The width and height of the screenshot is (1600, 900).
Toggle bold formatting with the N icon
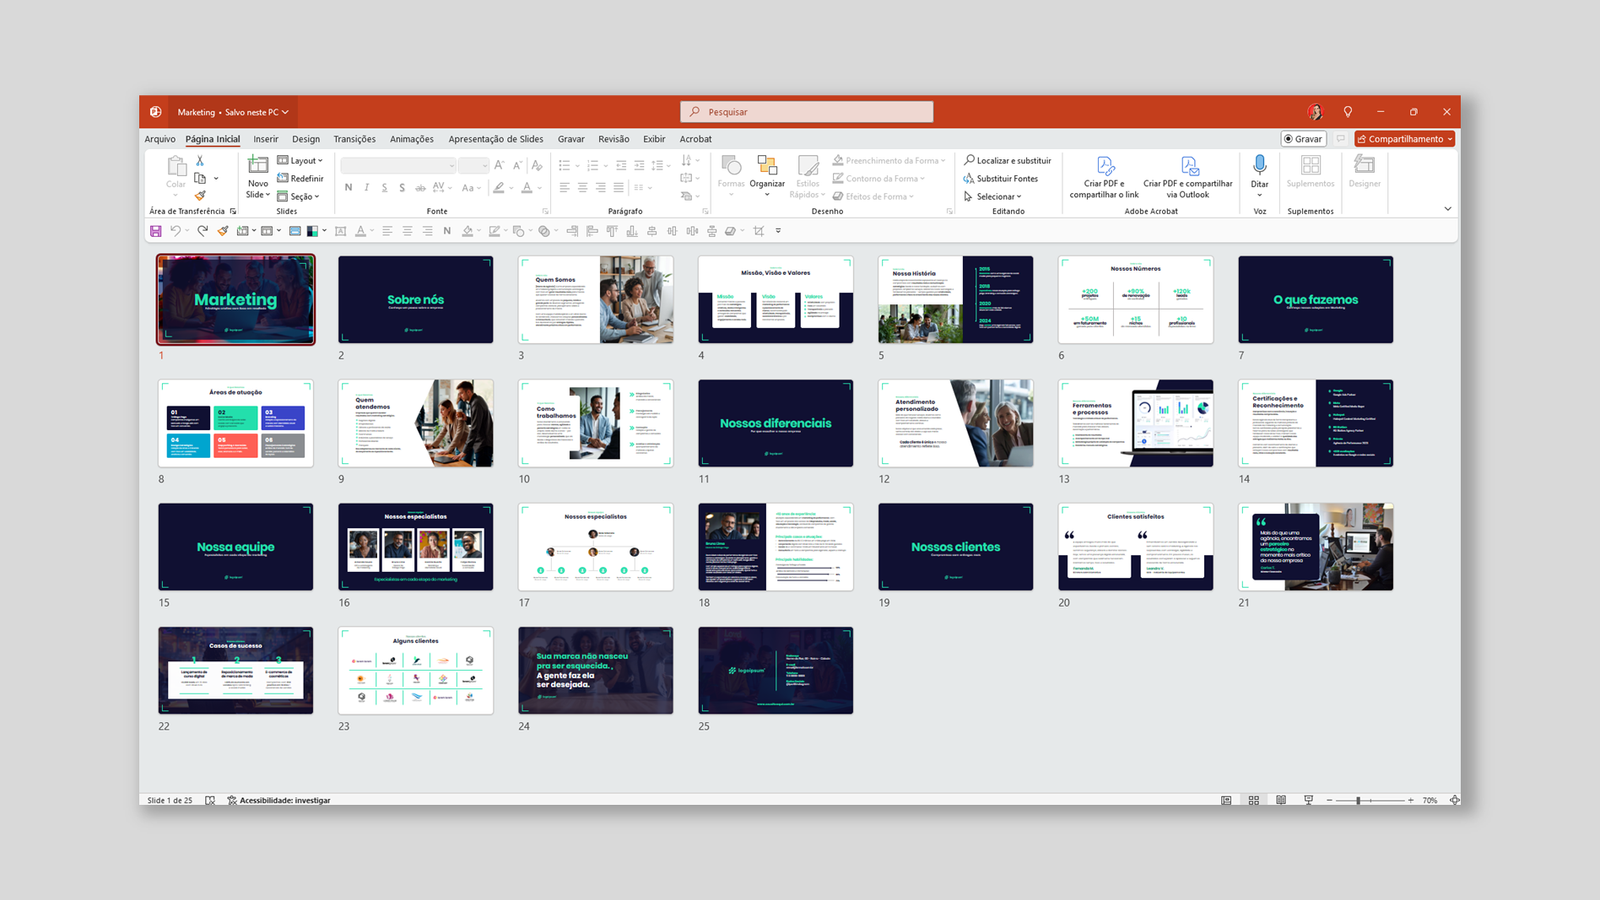(x=349, y=187)
